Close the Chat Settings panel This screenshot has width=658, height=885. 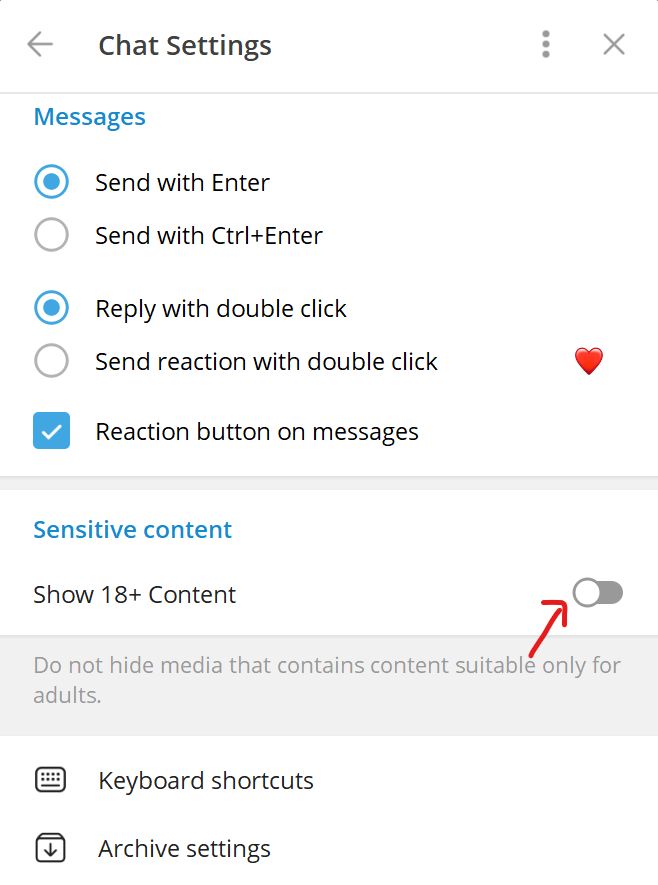point(614,45)
